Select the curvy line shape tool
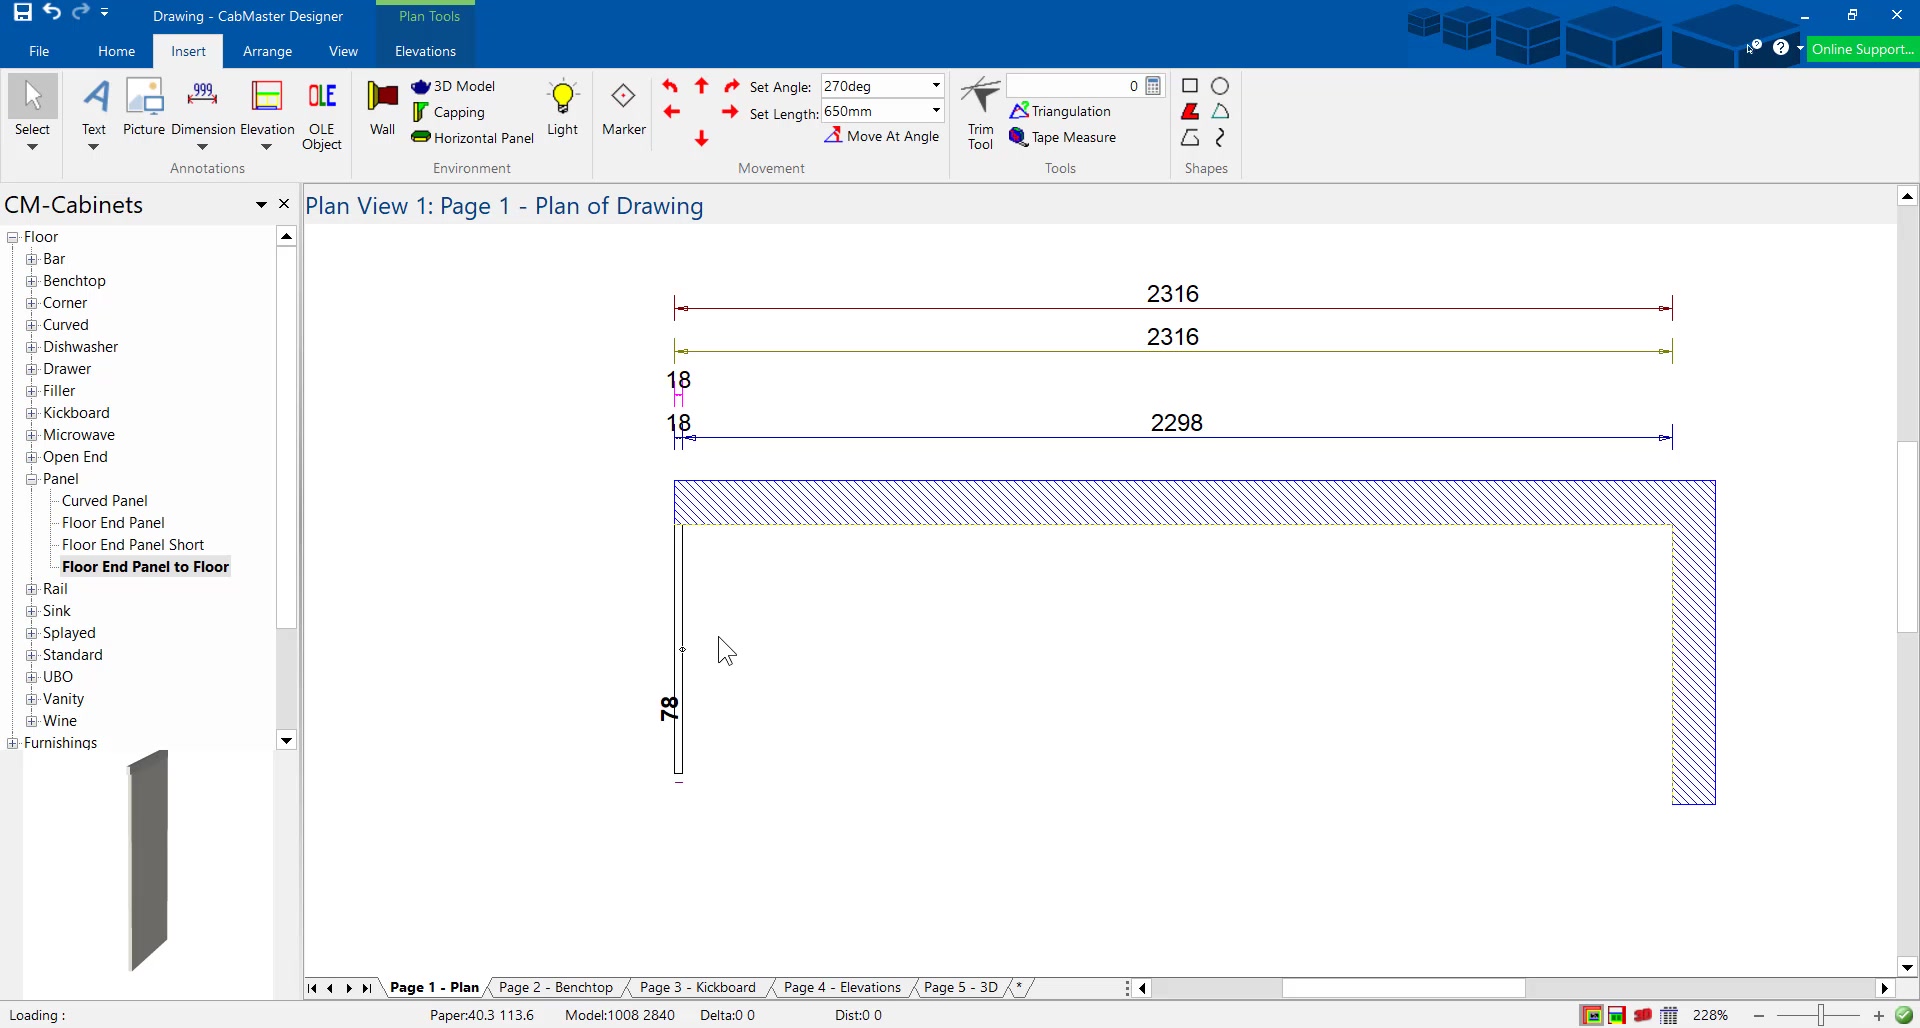 (x=1220, y=137)
